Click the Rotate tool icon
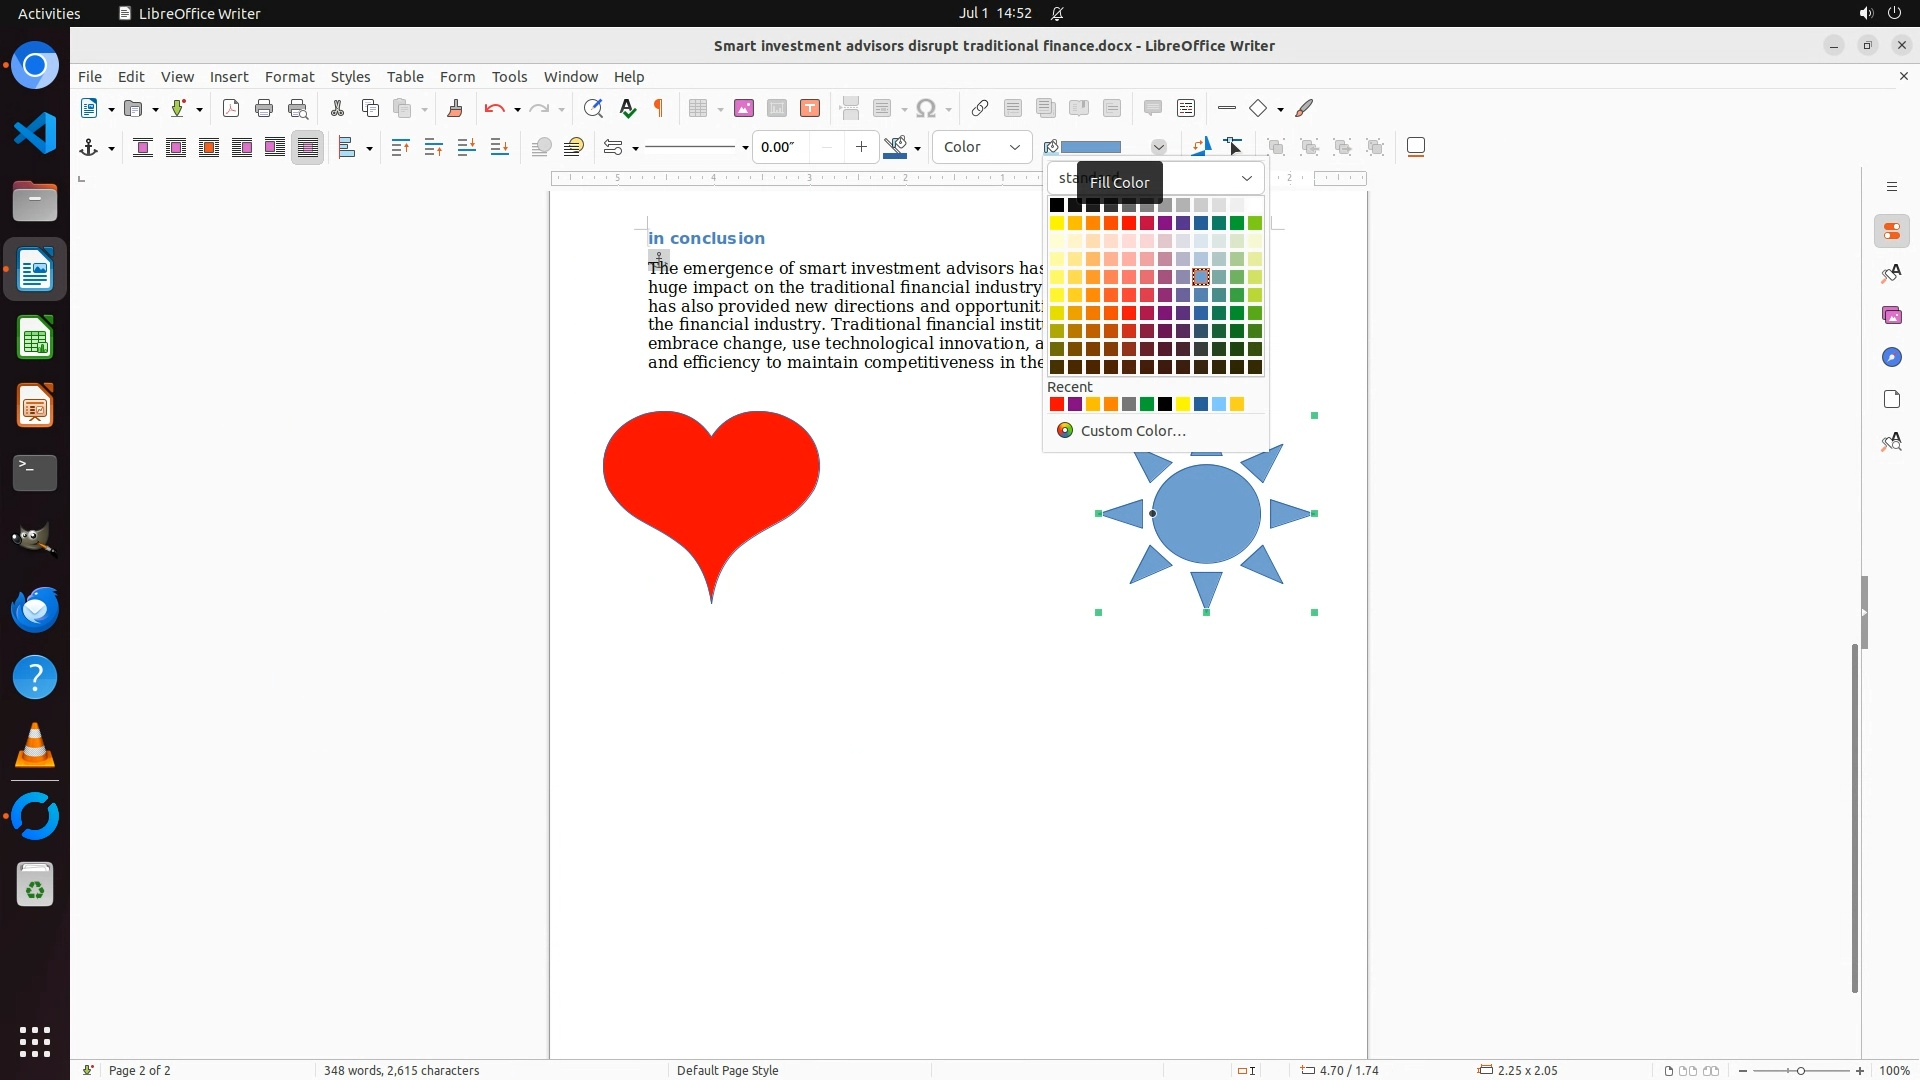The image size is (1920, 1080). (x=1201, y=148)
